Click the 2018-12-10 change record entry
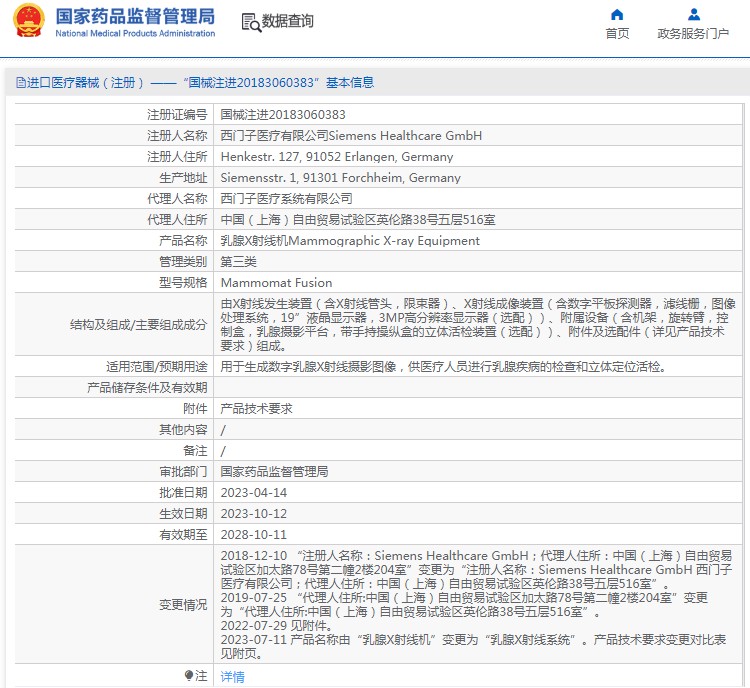The image size is (750, 688). click(x=476, y=570)
